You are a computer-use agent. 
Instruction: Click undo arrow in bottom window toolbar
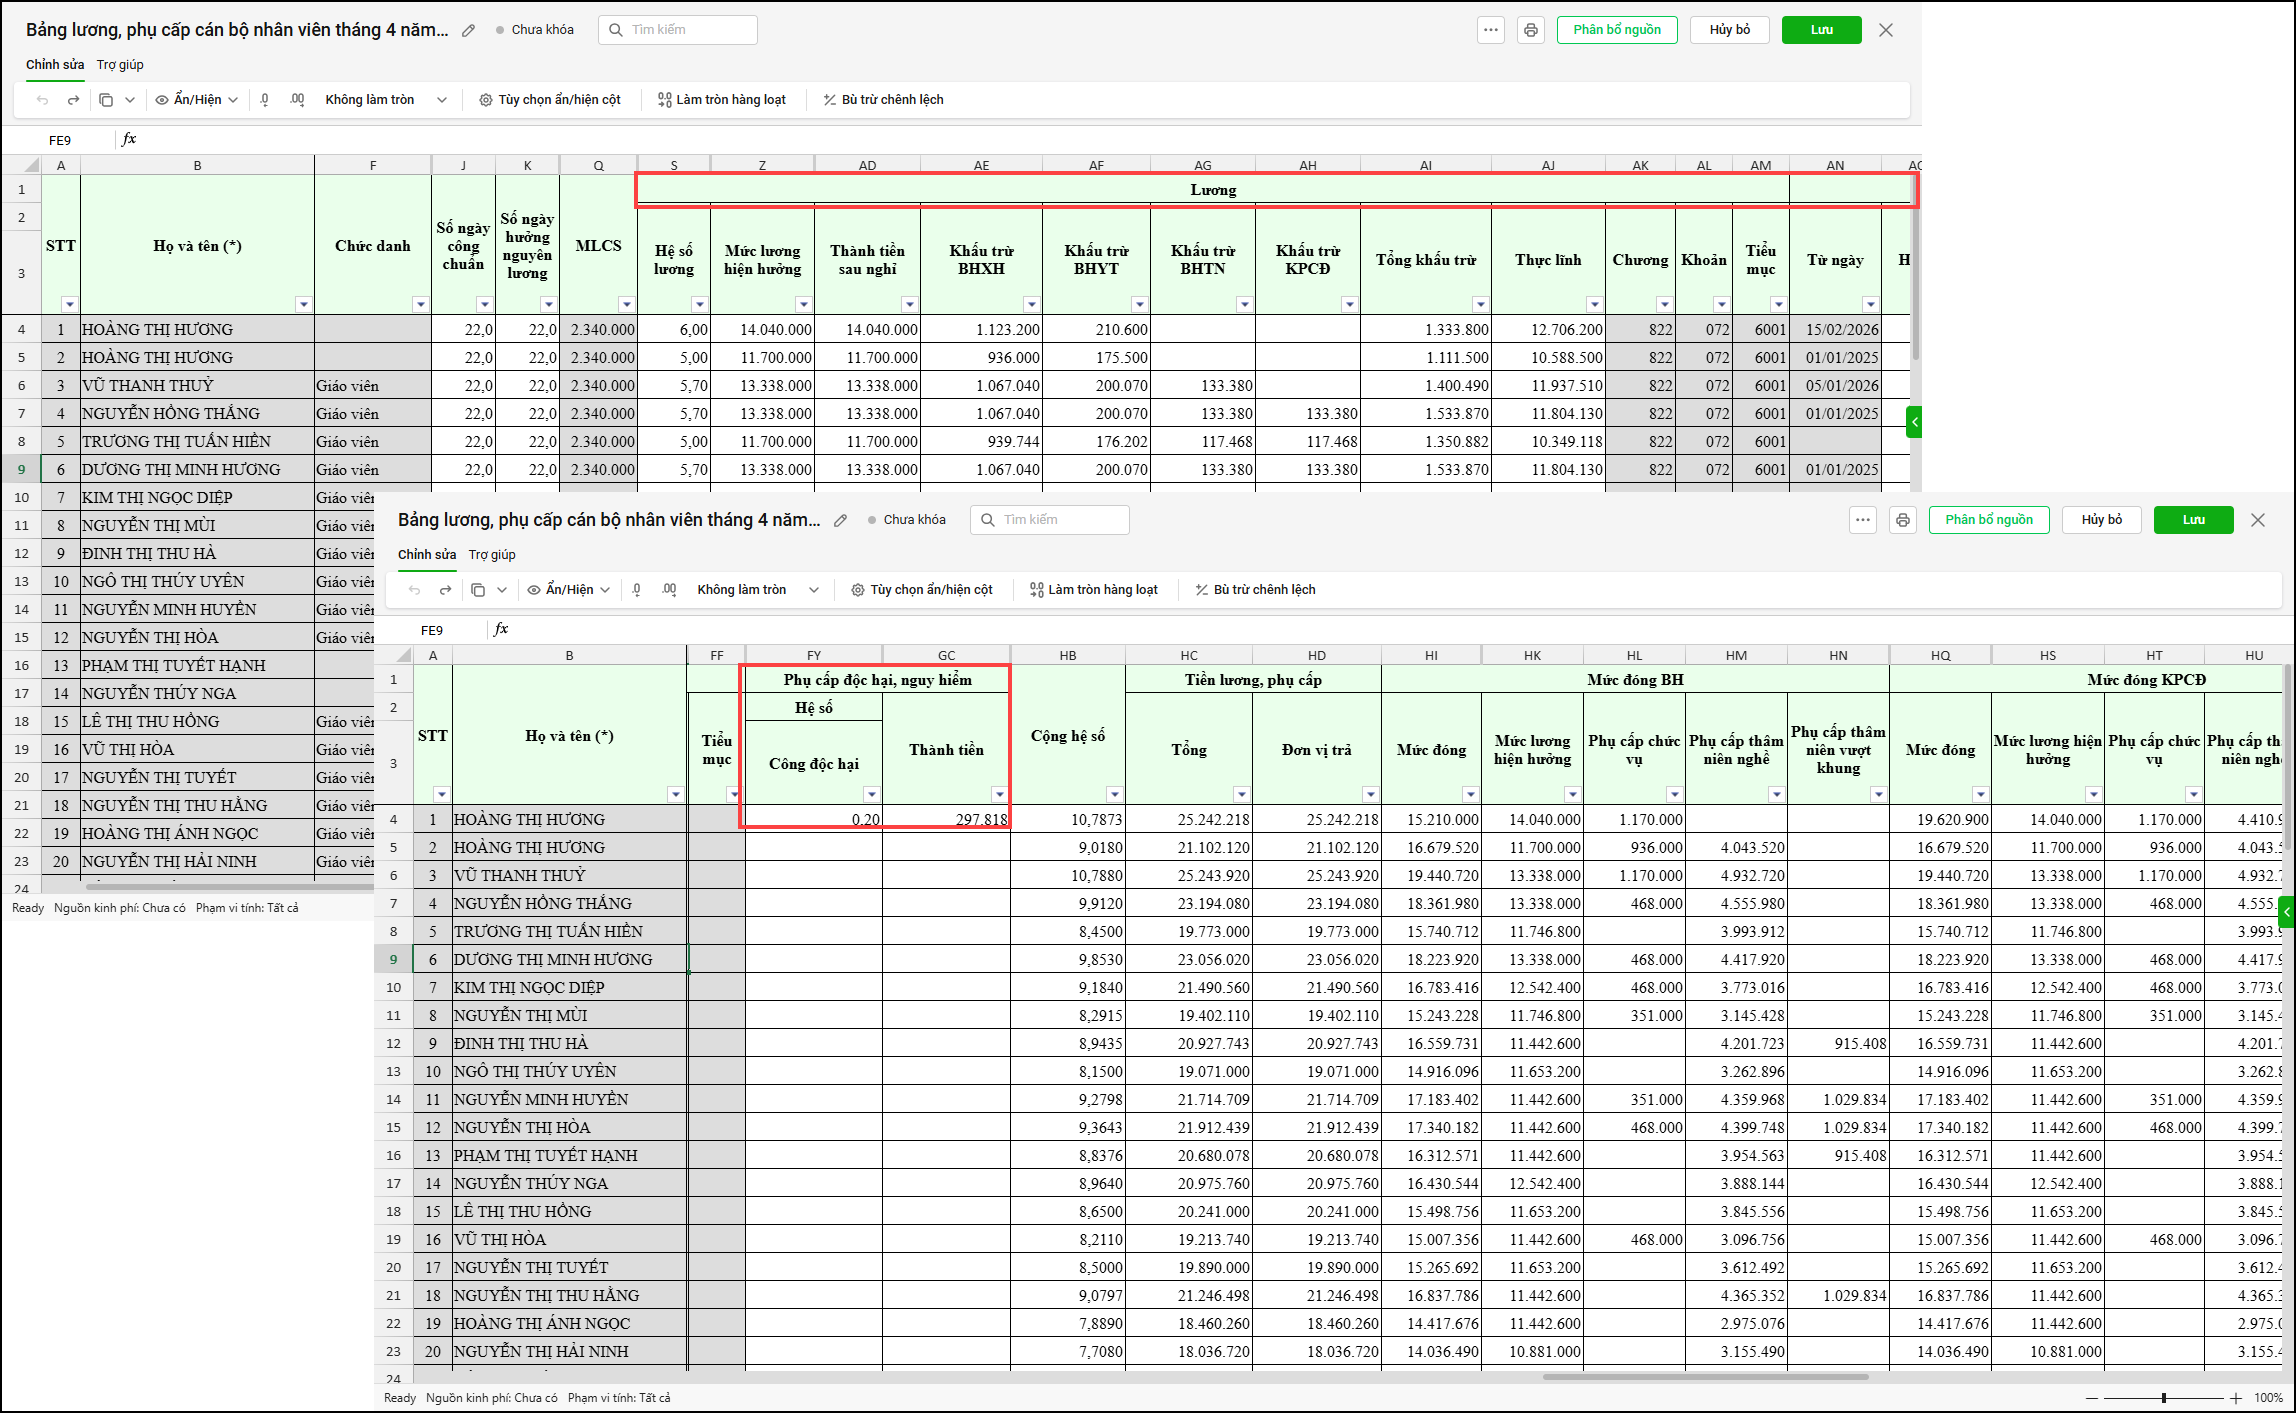tap(414, 590)
